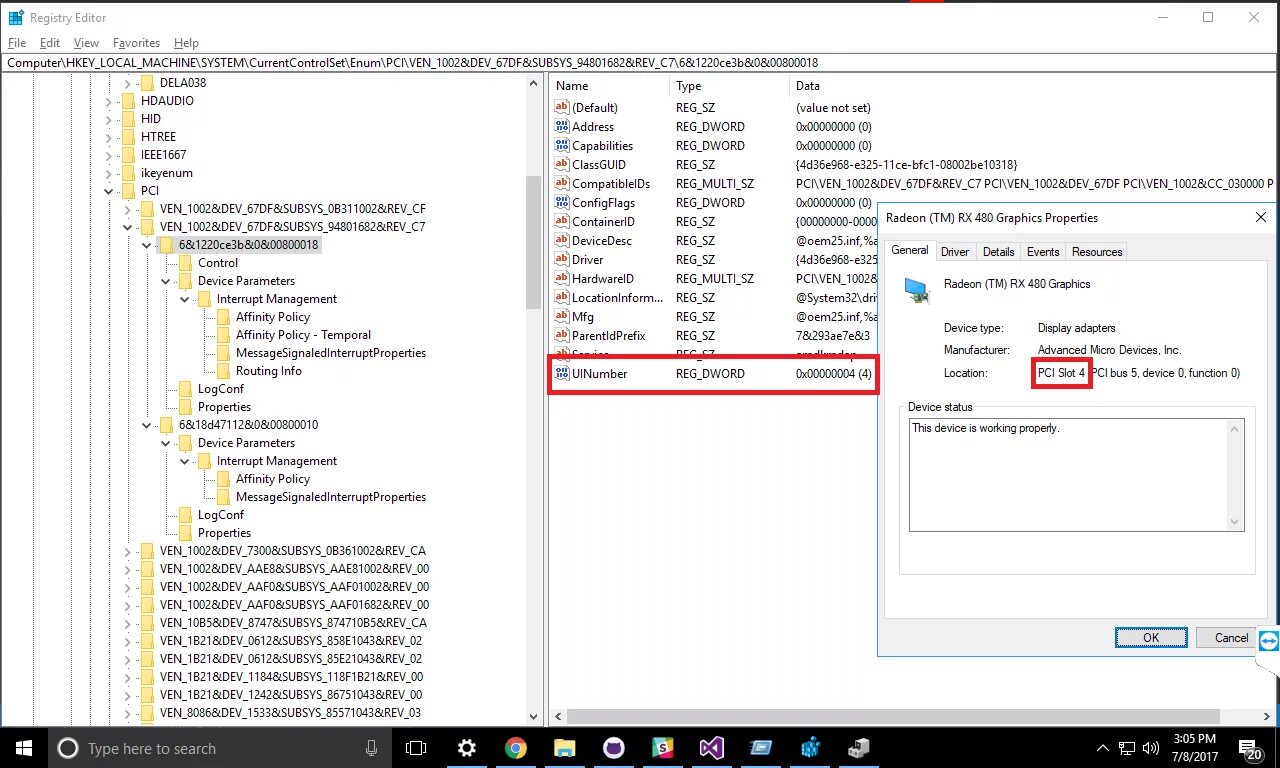Sort values by the Type column
Screen dimensions: 1280x768
pos(729,86)
